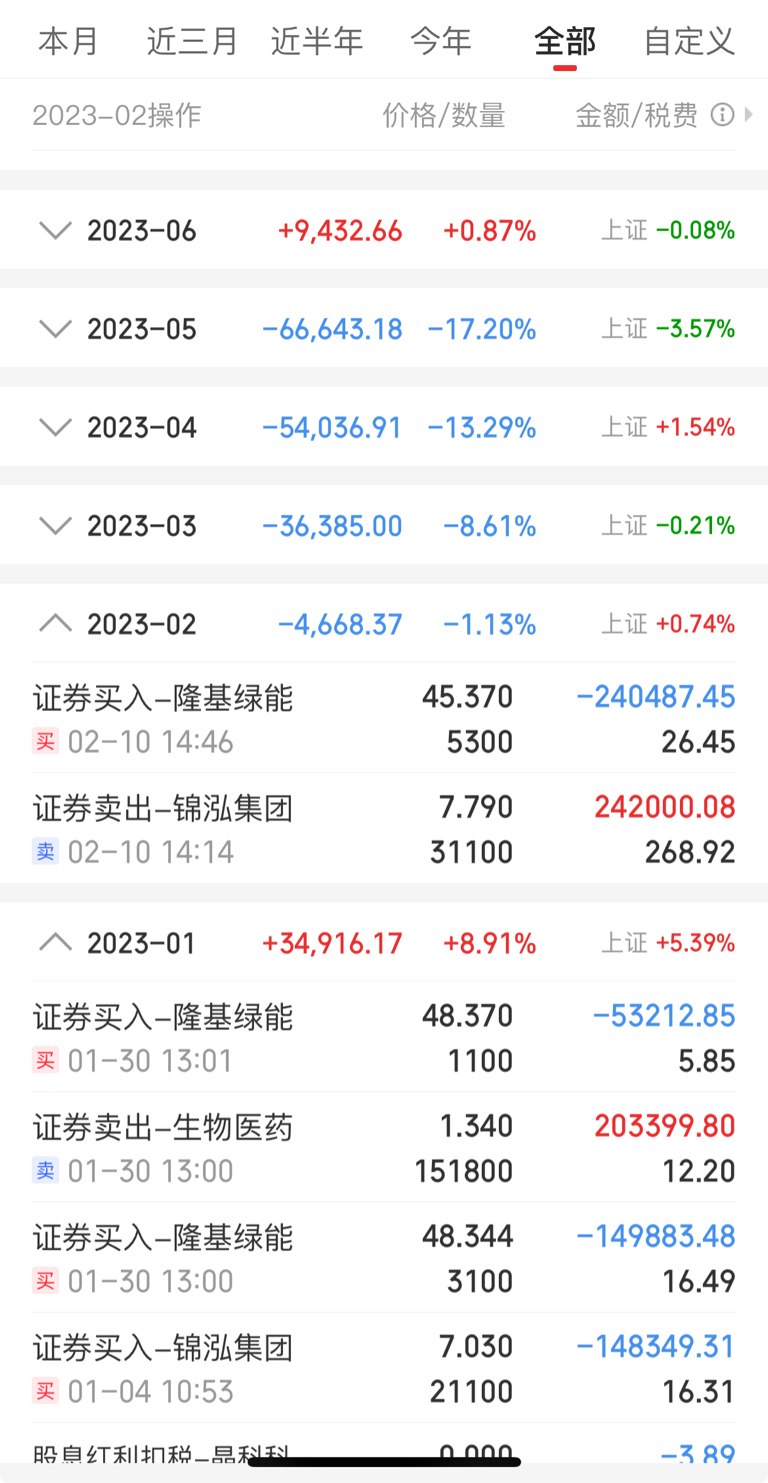Tap the 卖 badge on the 02-10 14:14 record
The width and height of the screenshot is (768, 1483).
coord(45,852)
